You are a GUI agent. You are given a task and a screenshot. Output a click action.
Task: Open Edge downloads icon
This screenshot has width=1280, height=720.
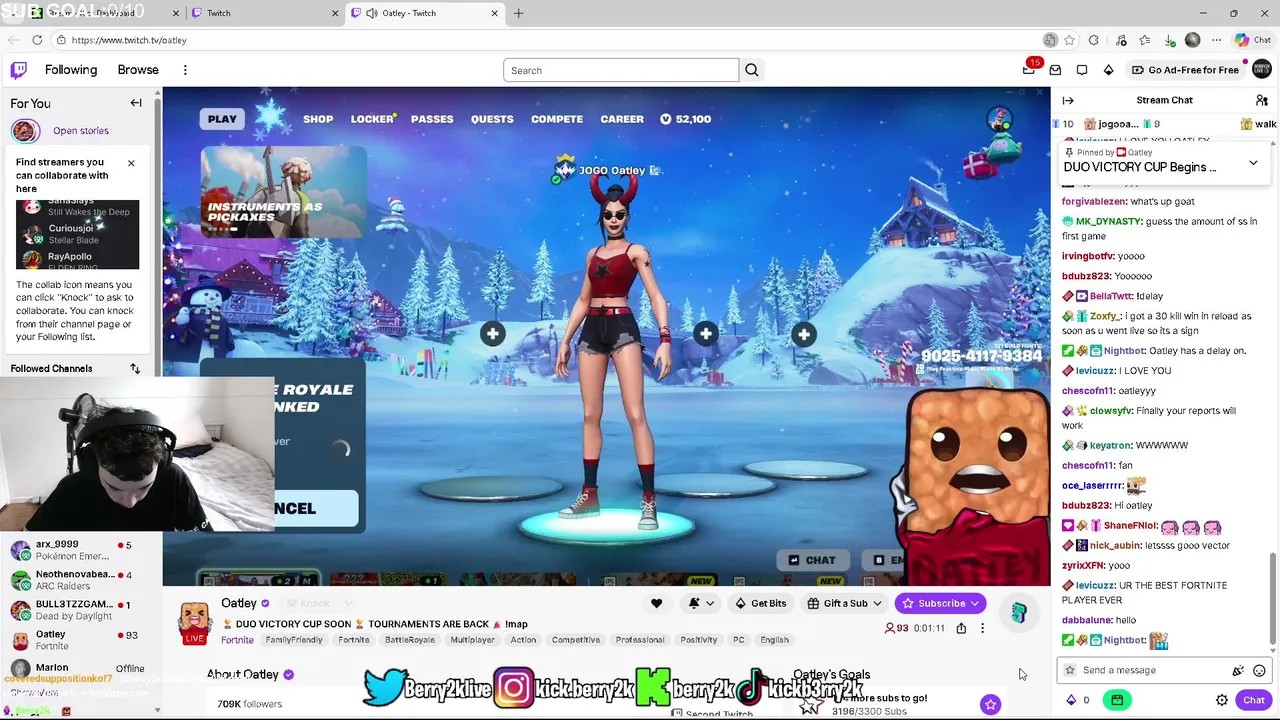(1169, 40)
